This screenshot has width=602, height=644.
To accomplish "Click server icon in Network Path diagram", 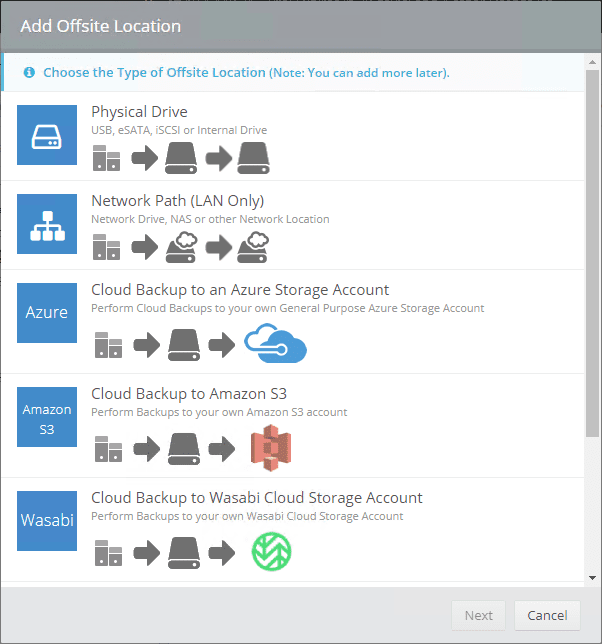I will (x=106, y=247).
